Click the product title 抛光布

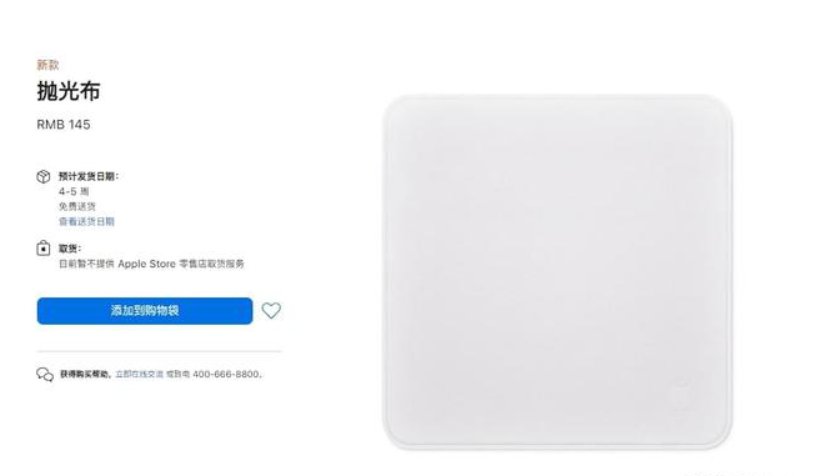pyautogui.click(x=69, y=91)
